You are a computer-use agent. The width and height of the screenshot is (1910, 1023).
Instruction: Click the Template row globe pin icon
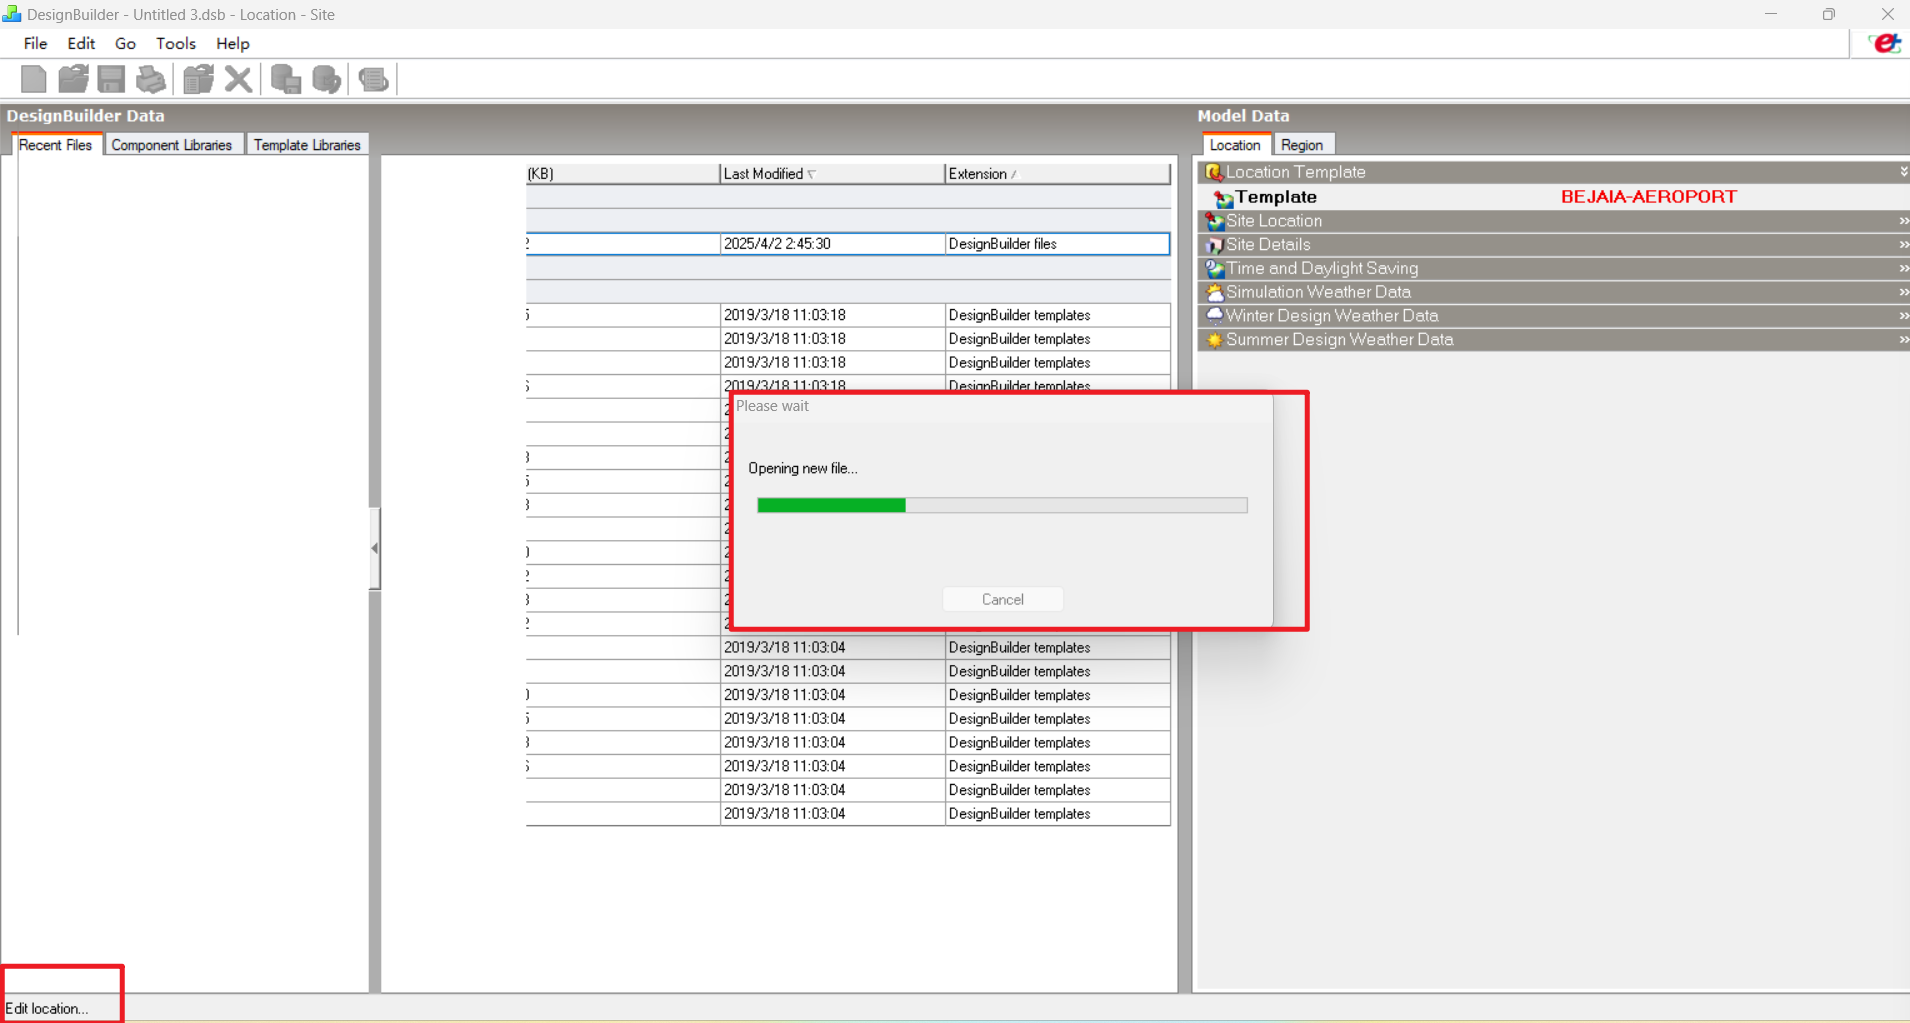(x=1223, y=198)
